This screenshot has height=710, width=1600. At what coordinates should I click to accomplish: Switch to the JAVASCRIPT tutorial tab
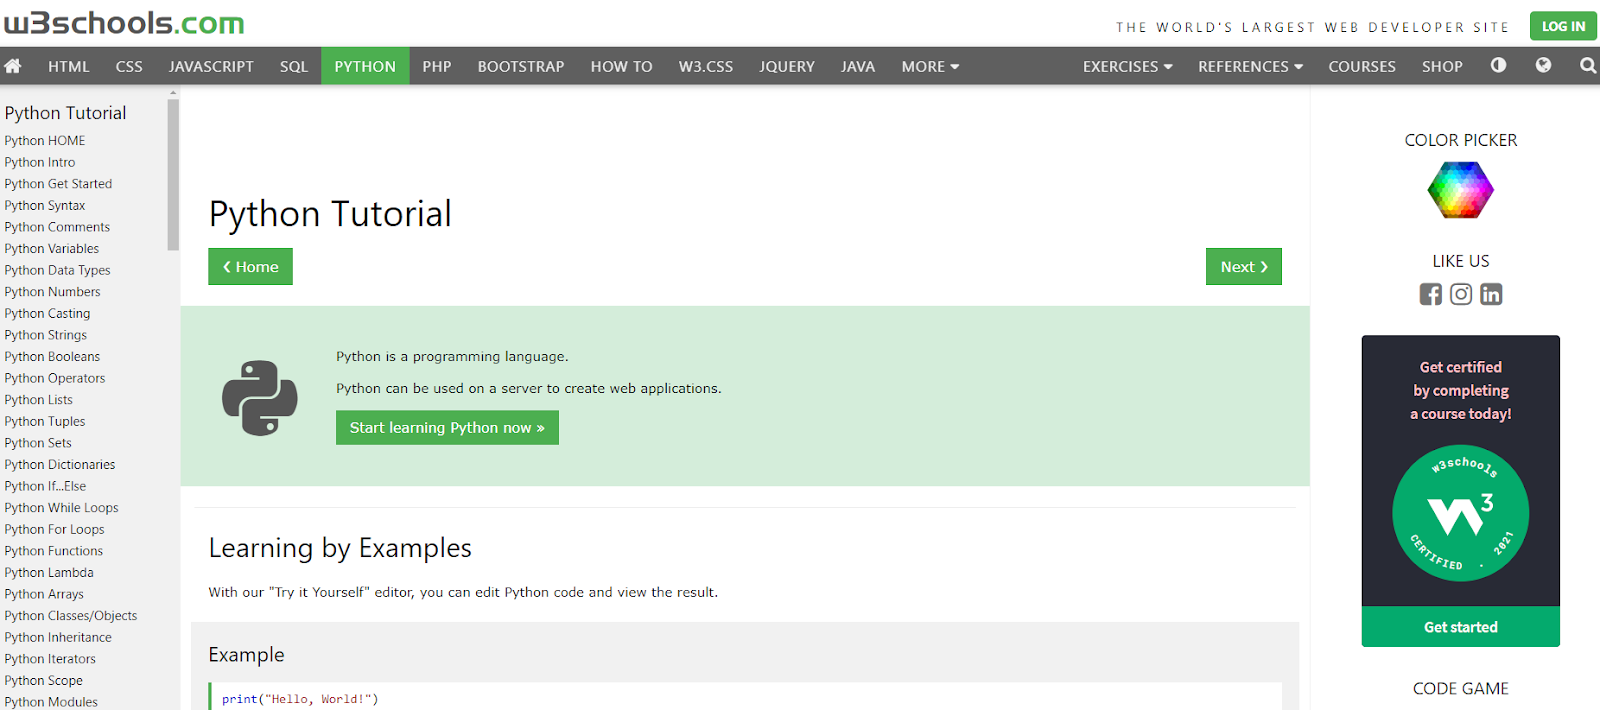(x=211, y=66)
